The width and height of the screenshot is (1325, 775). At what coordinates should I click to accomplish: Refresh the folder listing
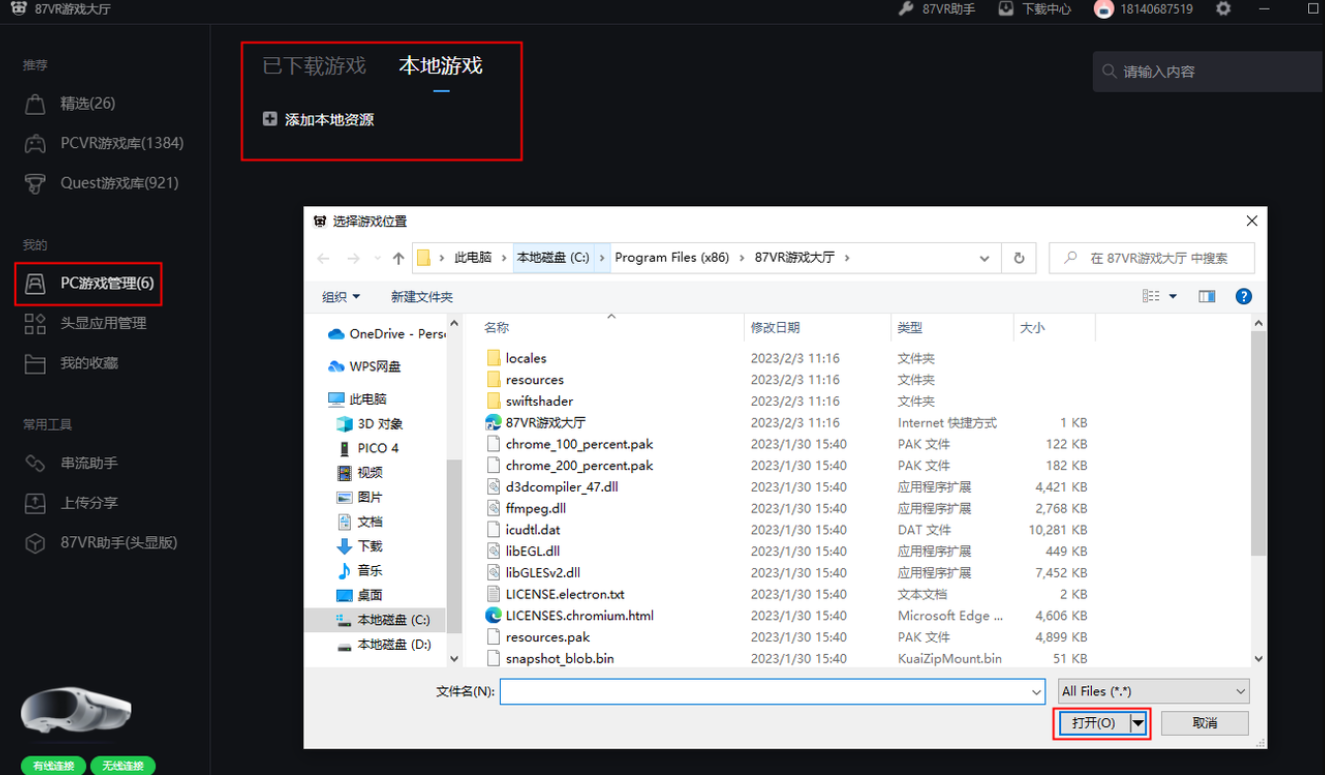point(1019,258)
